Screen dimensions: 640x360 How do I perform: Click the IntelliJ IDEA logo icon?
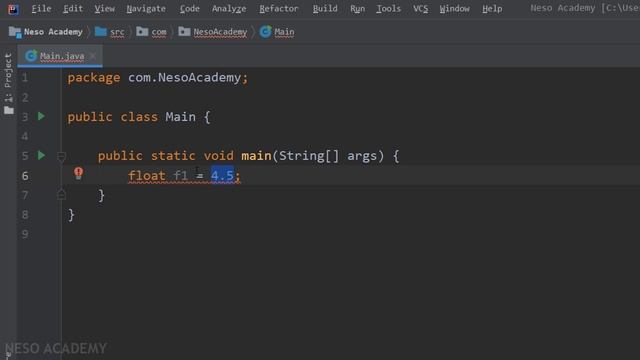(x=13, y=9)
